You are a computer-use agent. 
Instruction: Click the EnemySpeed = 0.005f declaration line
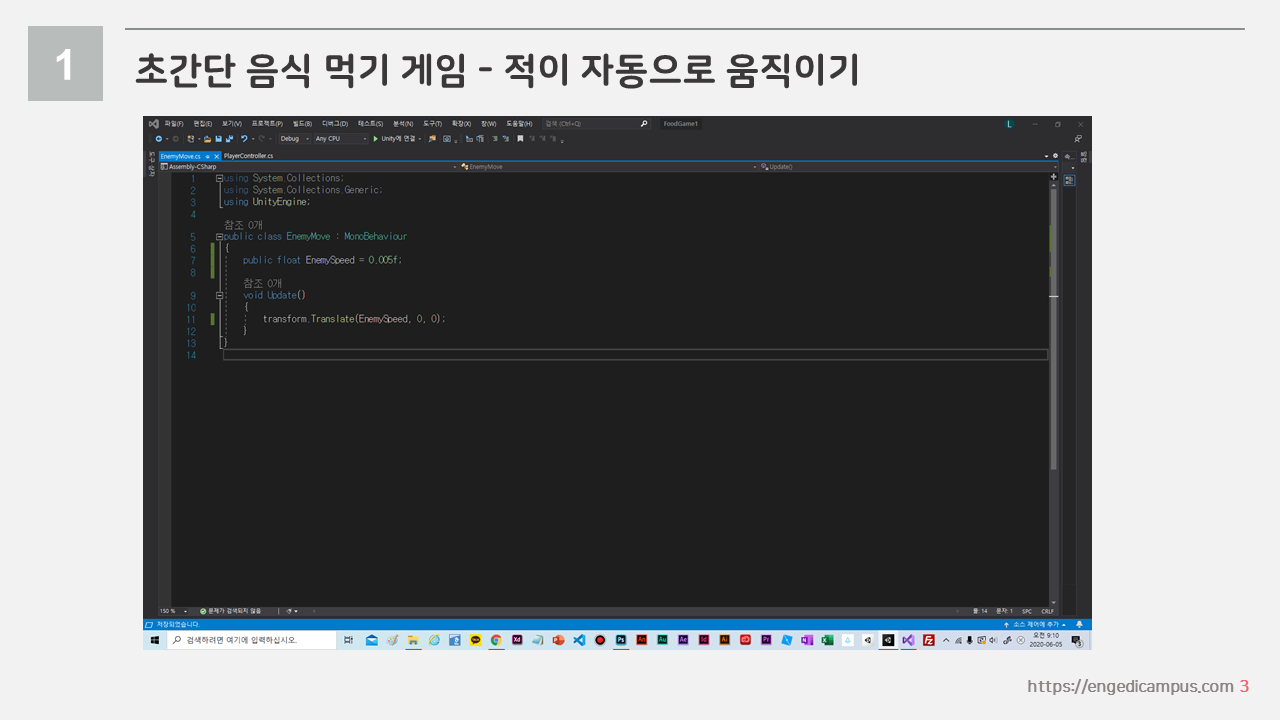[x=322, y=260]
